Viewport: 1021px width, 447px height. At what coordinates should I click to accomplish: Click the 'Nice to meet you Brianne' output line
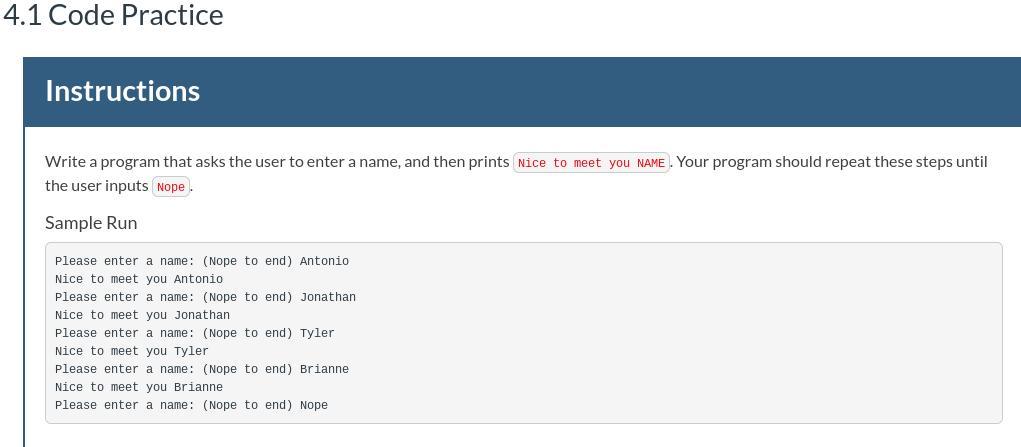(139, 387)
